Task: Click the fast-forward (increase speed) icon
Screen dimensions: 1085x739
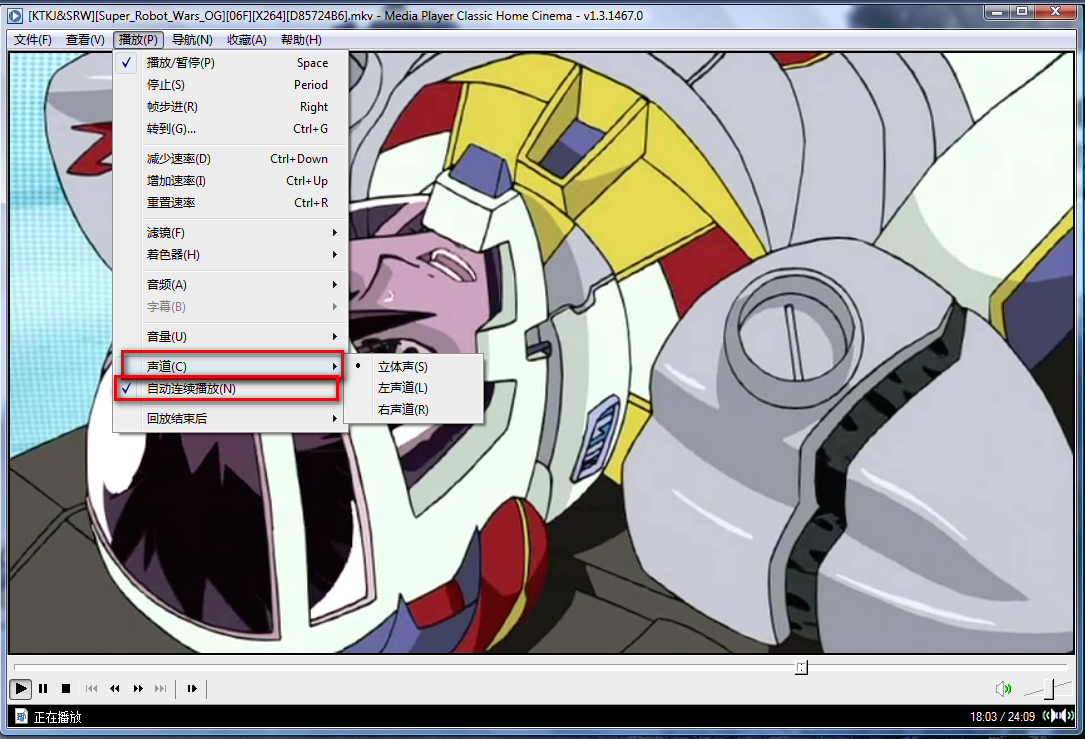Action: [x=138, y=688]
